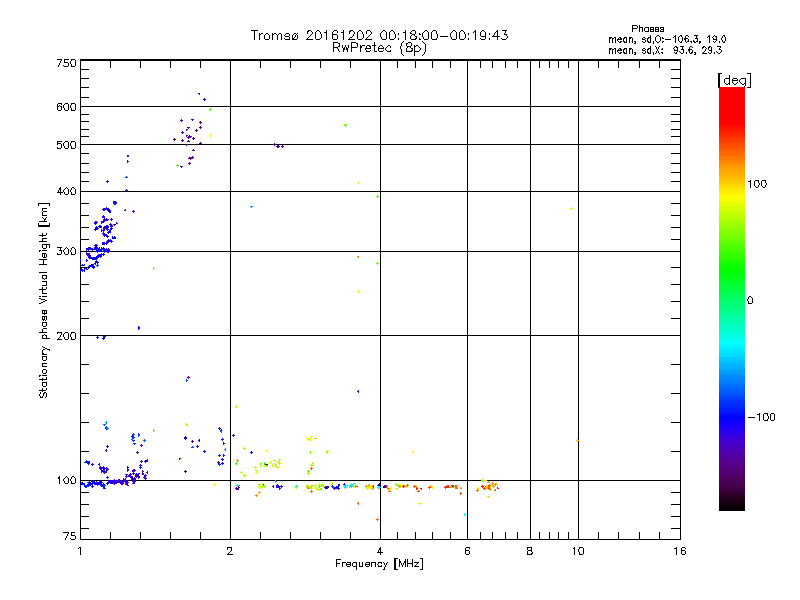Click the '1' label on the frequency axis
800x600 pixels.
pyautogui.click(x=80, y=551)
